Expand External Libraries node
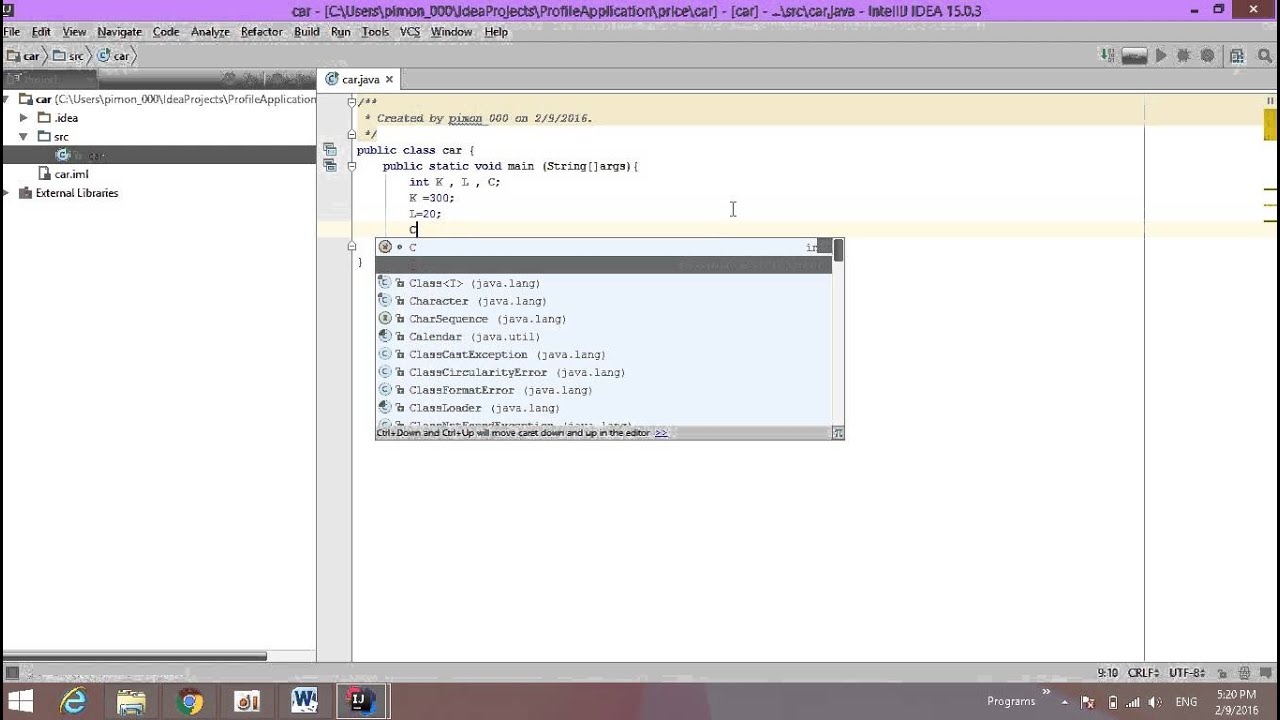 [x=8, y=193]
